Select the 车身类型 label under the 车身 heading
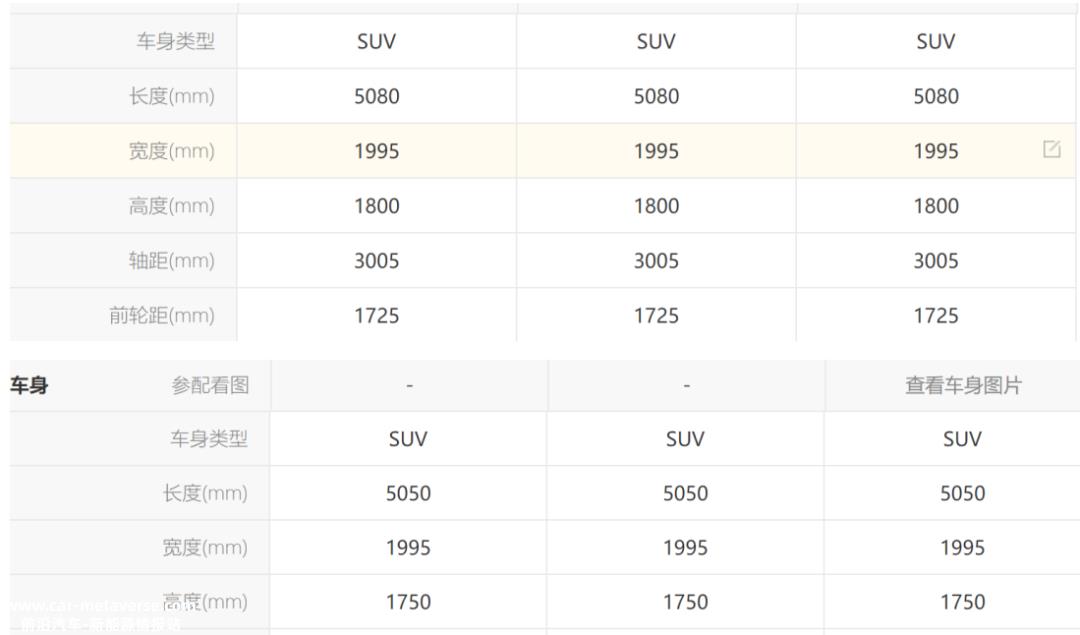The width and height of the screenshot is (1080, 635). point(209,439)
